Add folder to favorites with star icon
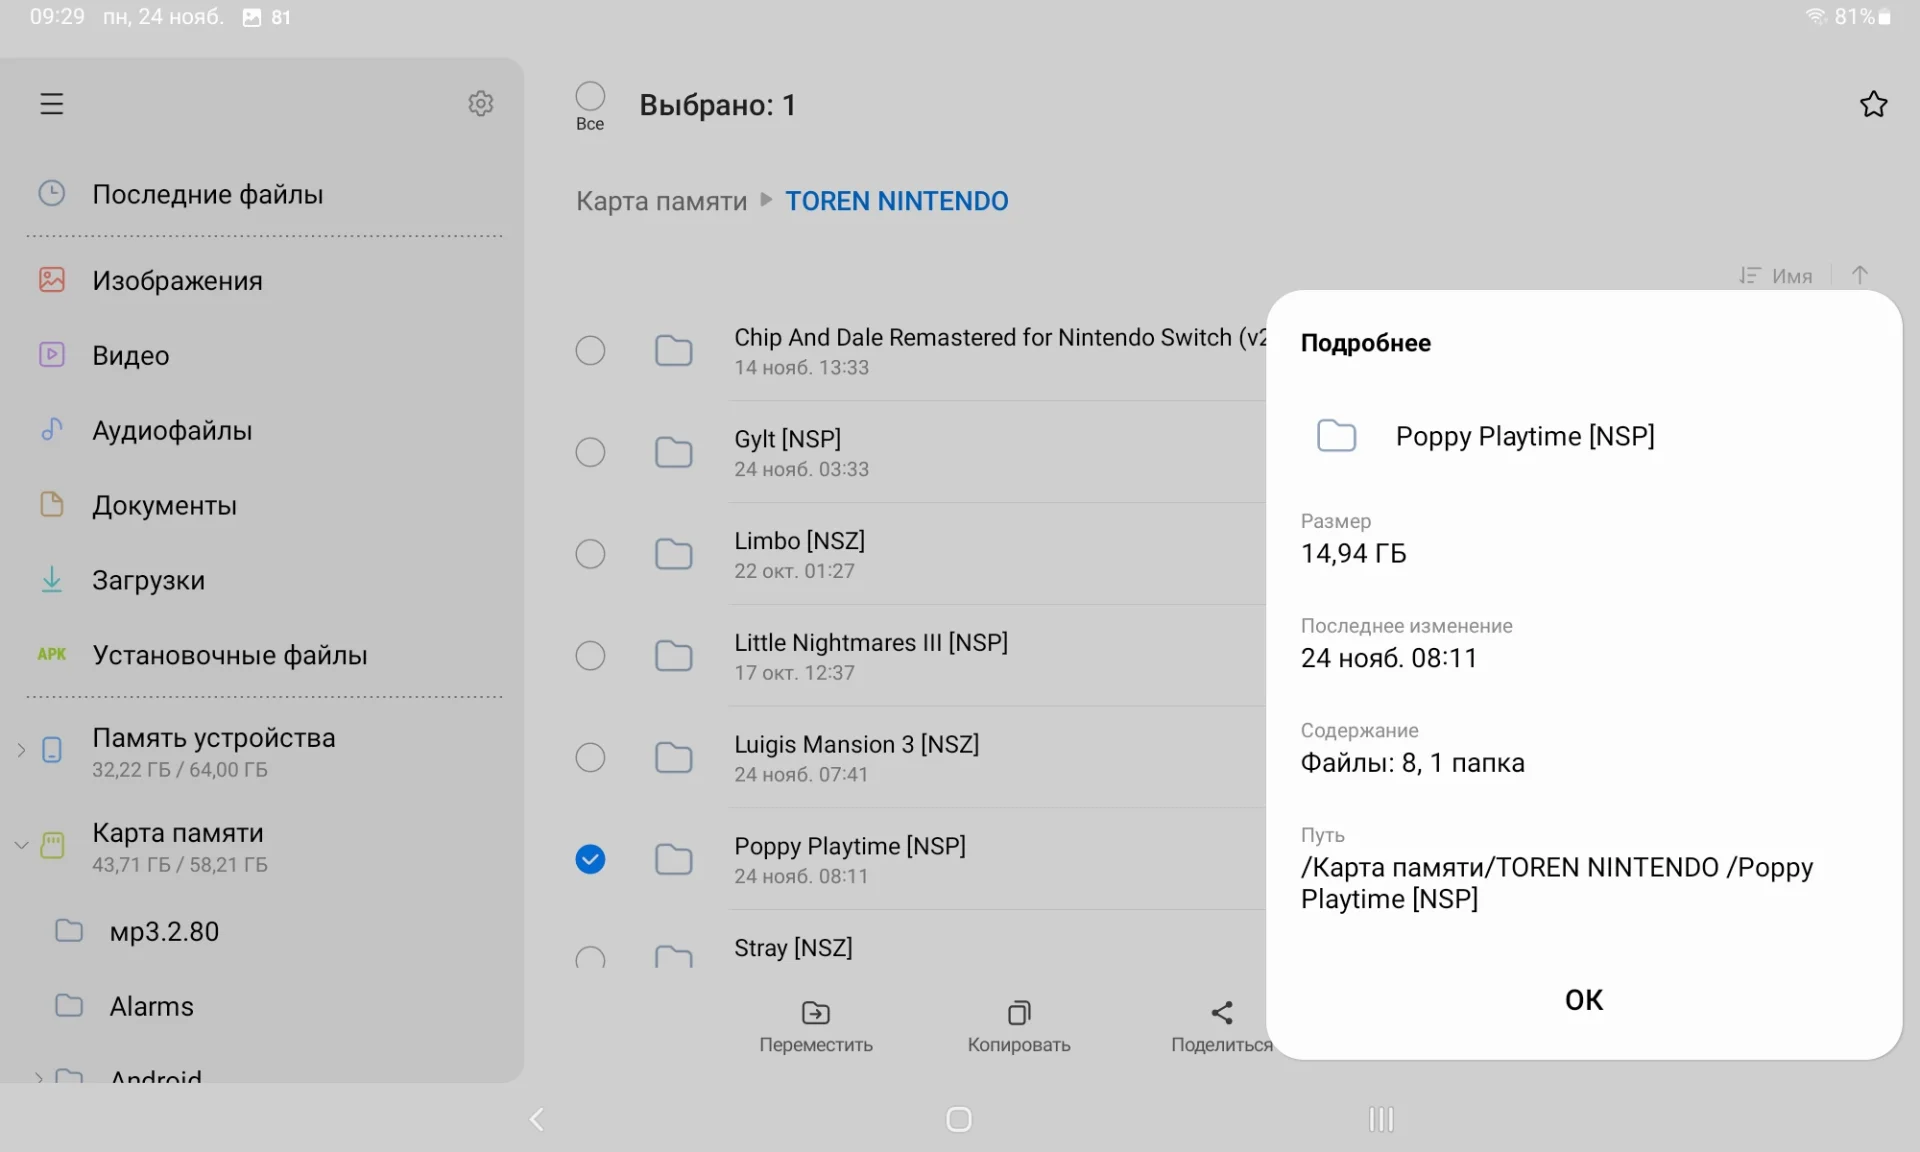 [x=1873, y=104]
